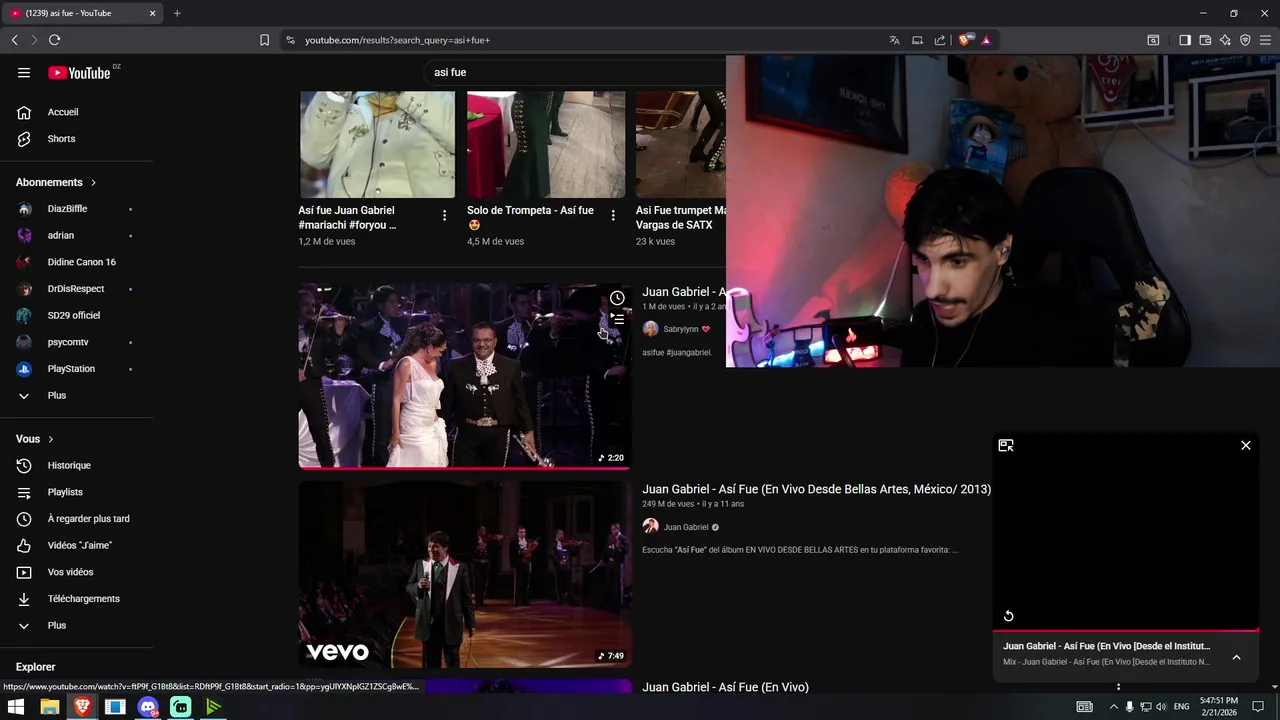This screenshot has height=720, width=1280.
Task: Open Así Fue En Vivo Desde Bellas Artes title
Action: pyautogui.click(x=816, y=489)
